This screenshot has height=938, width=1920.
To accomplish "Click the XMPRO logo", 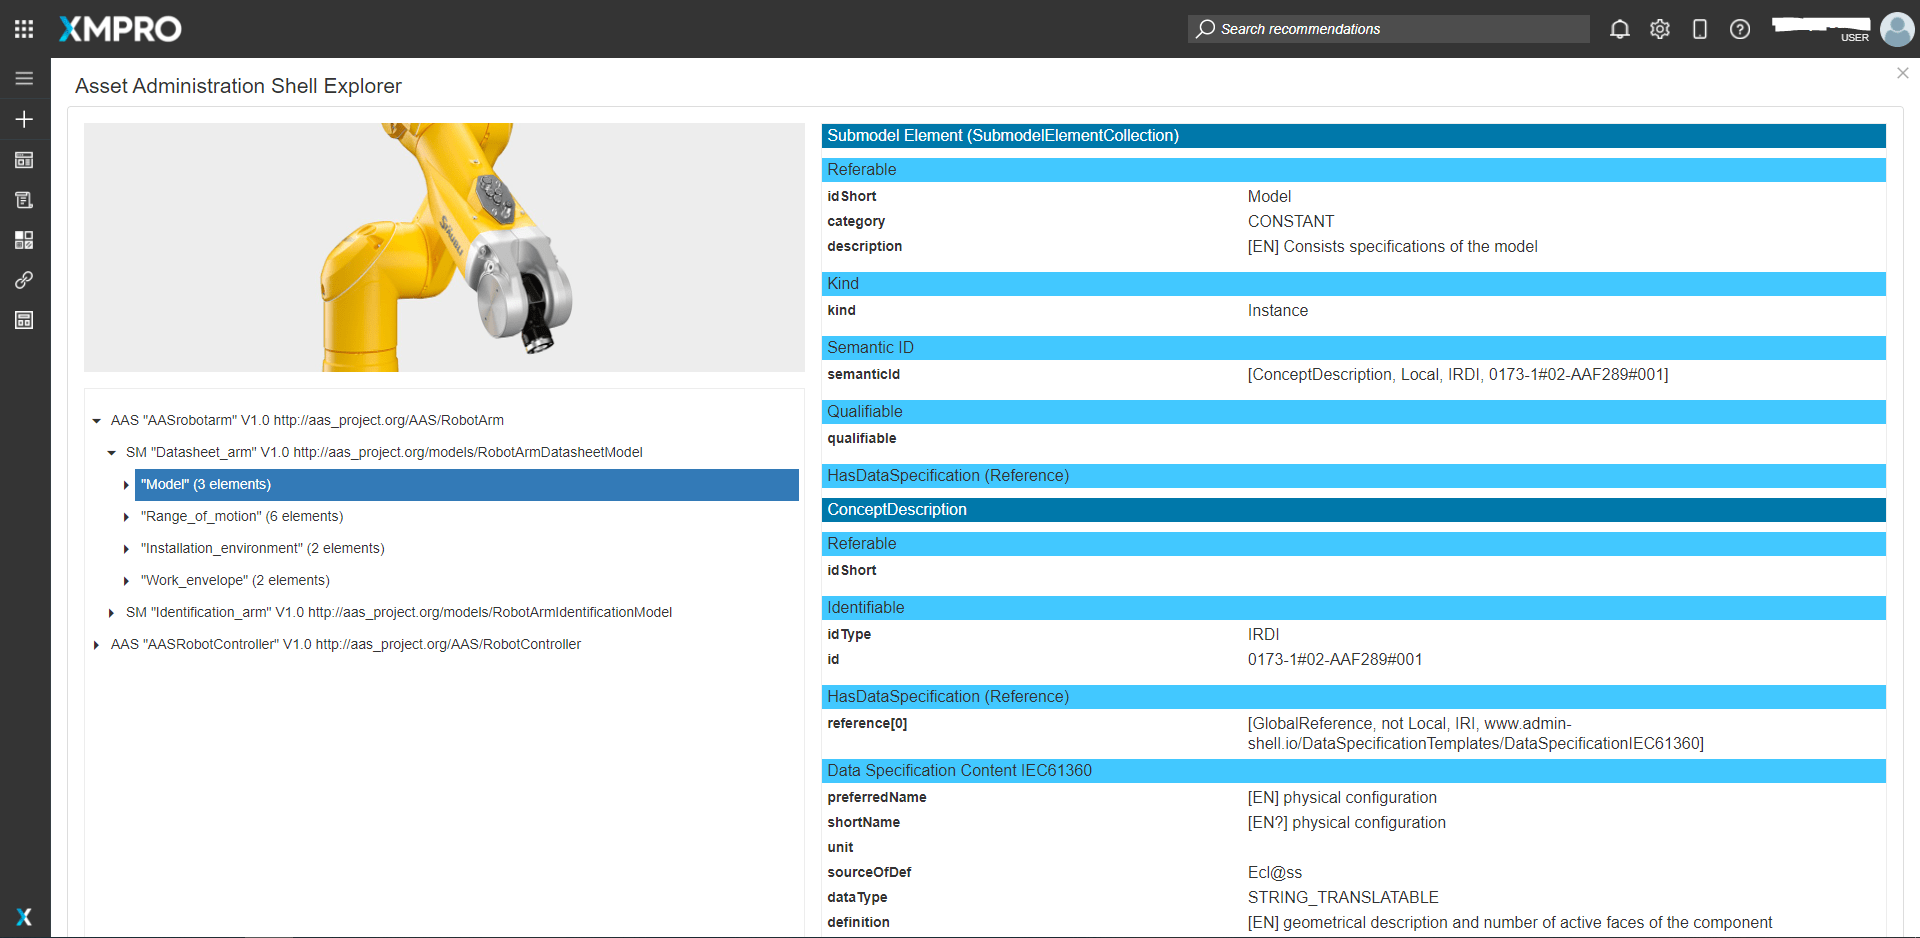I will 120,29.
